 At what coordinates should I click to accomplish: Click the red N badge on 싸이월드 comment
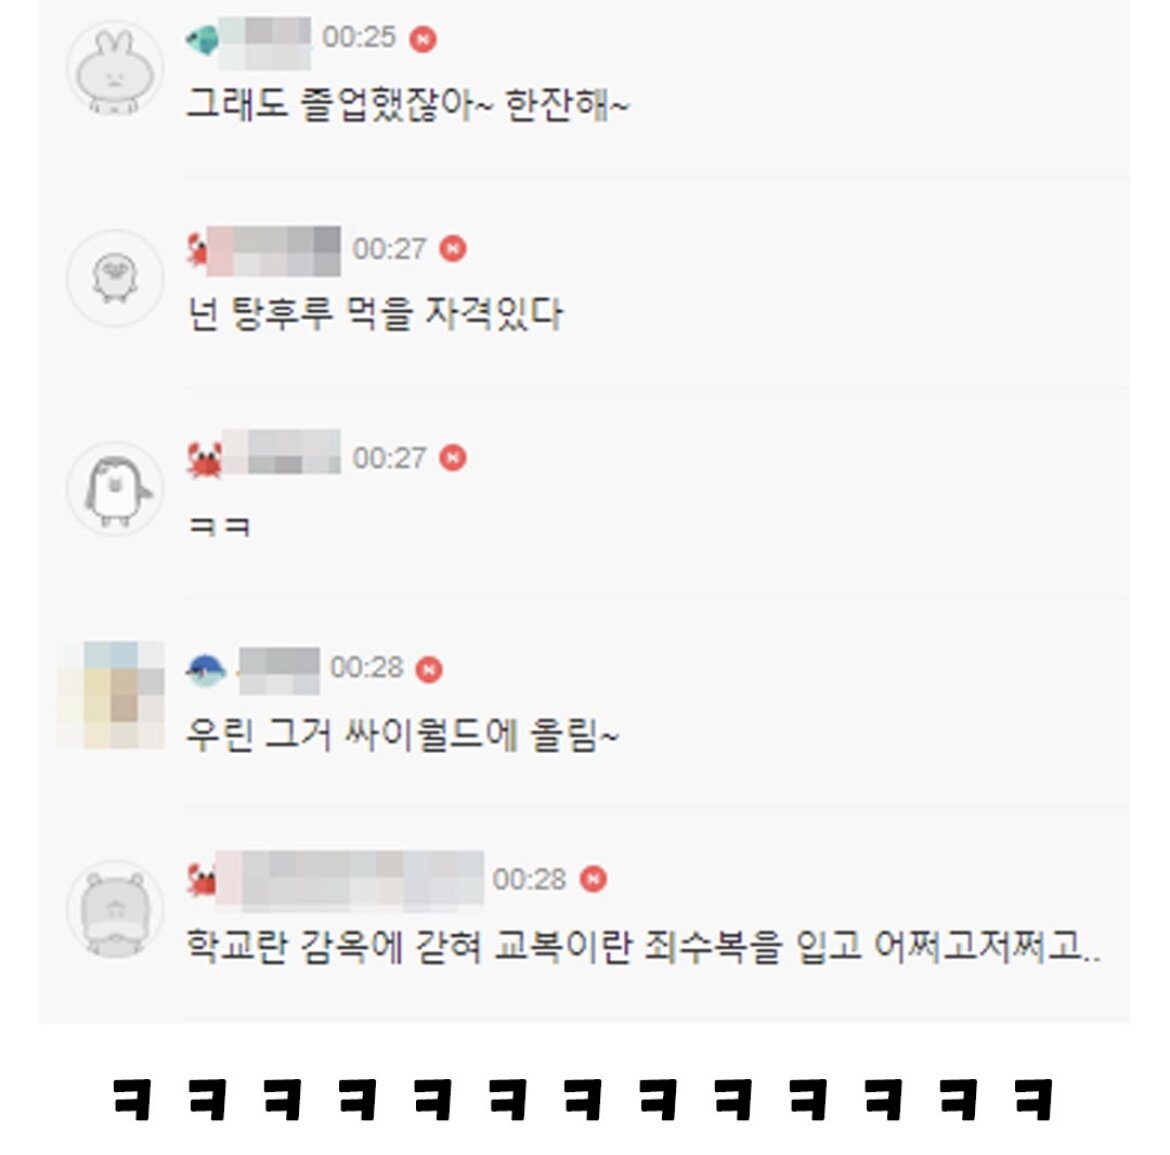(x=429, y=669)
